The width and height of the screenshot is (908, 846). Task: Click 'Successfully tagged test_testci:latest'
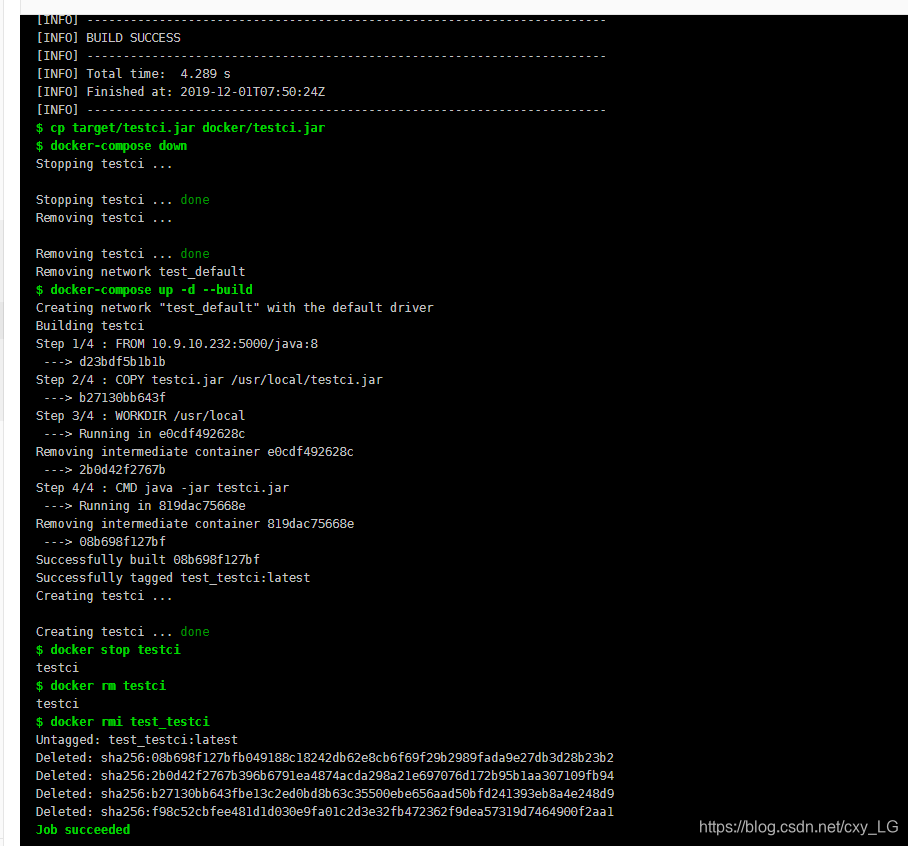click(x=173, y=577)
